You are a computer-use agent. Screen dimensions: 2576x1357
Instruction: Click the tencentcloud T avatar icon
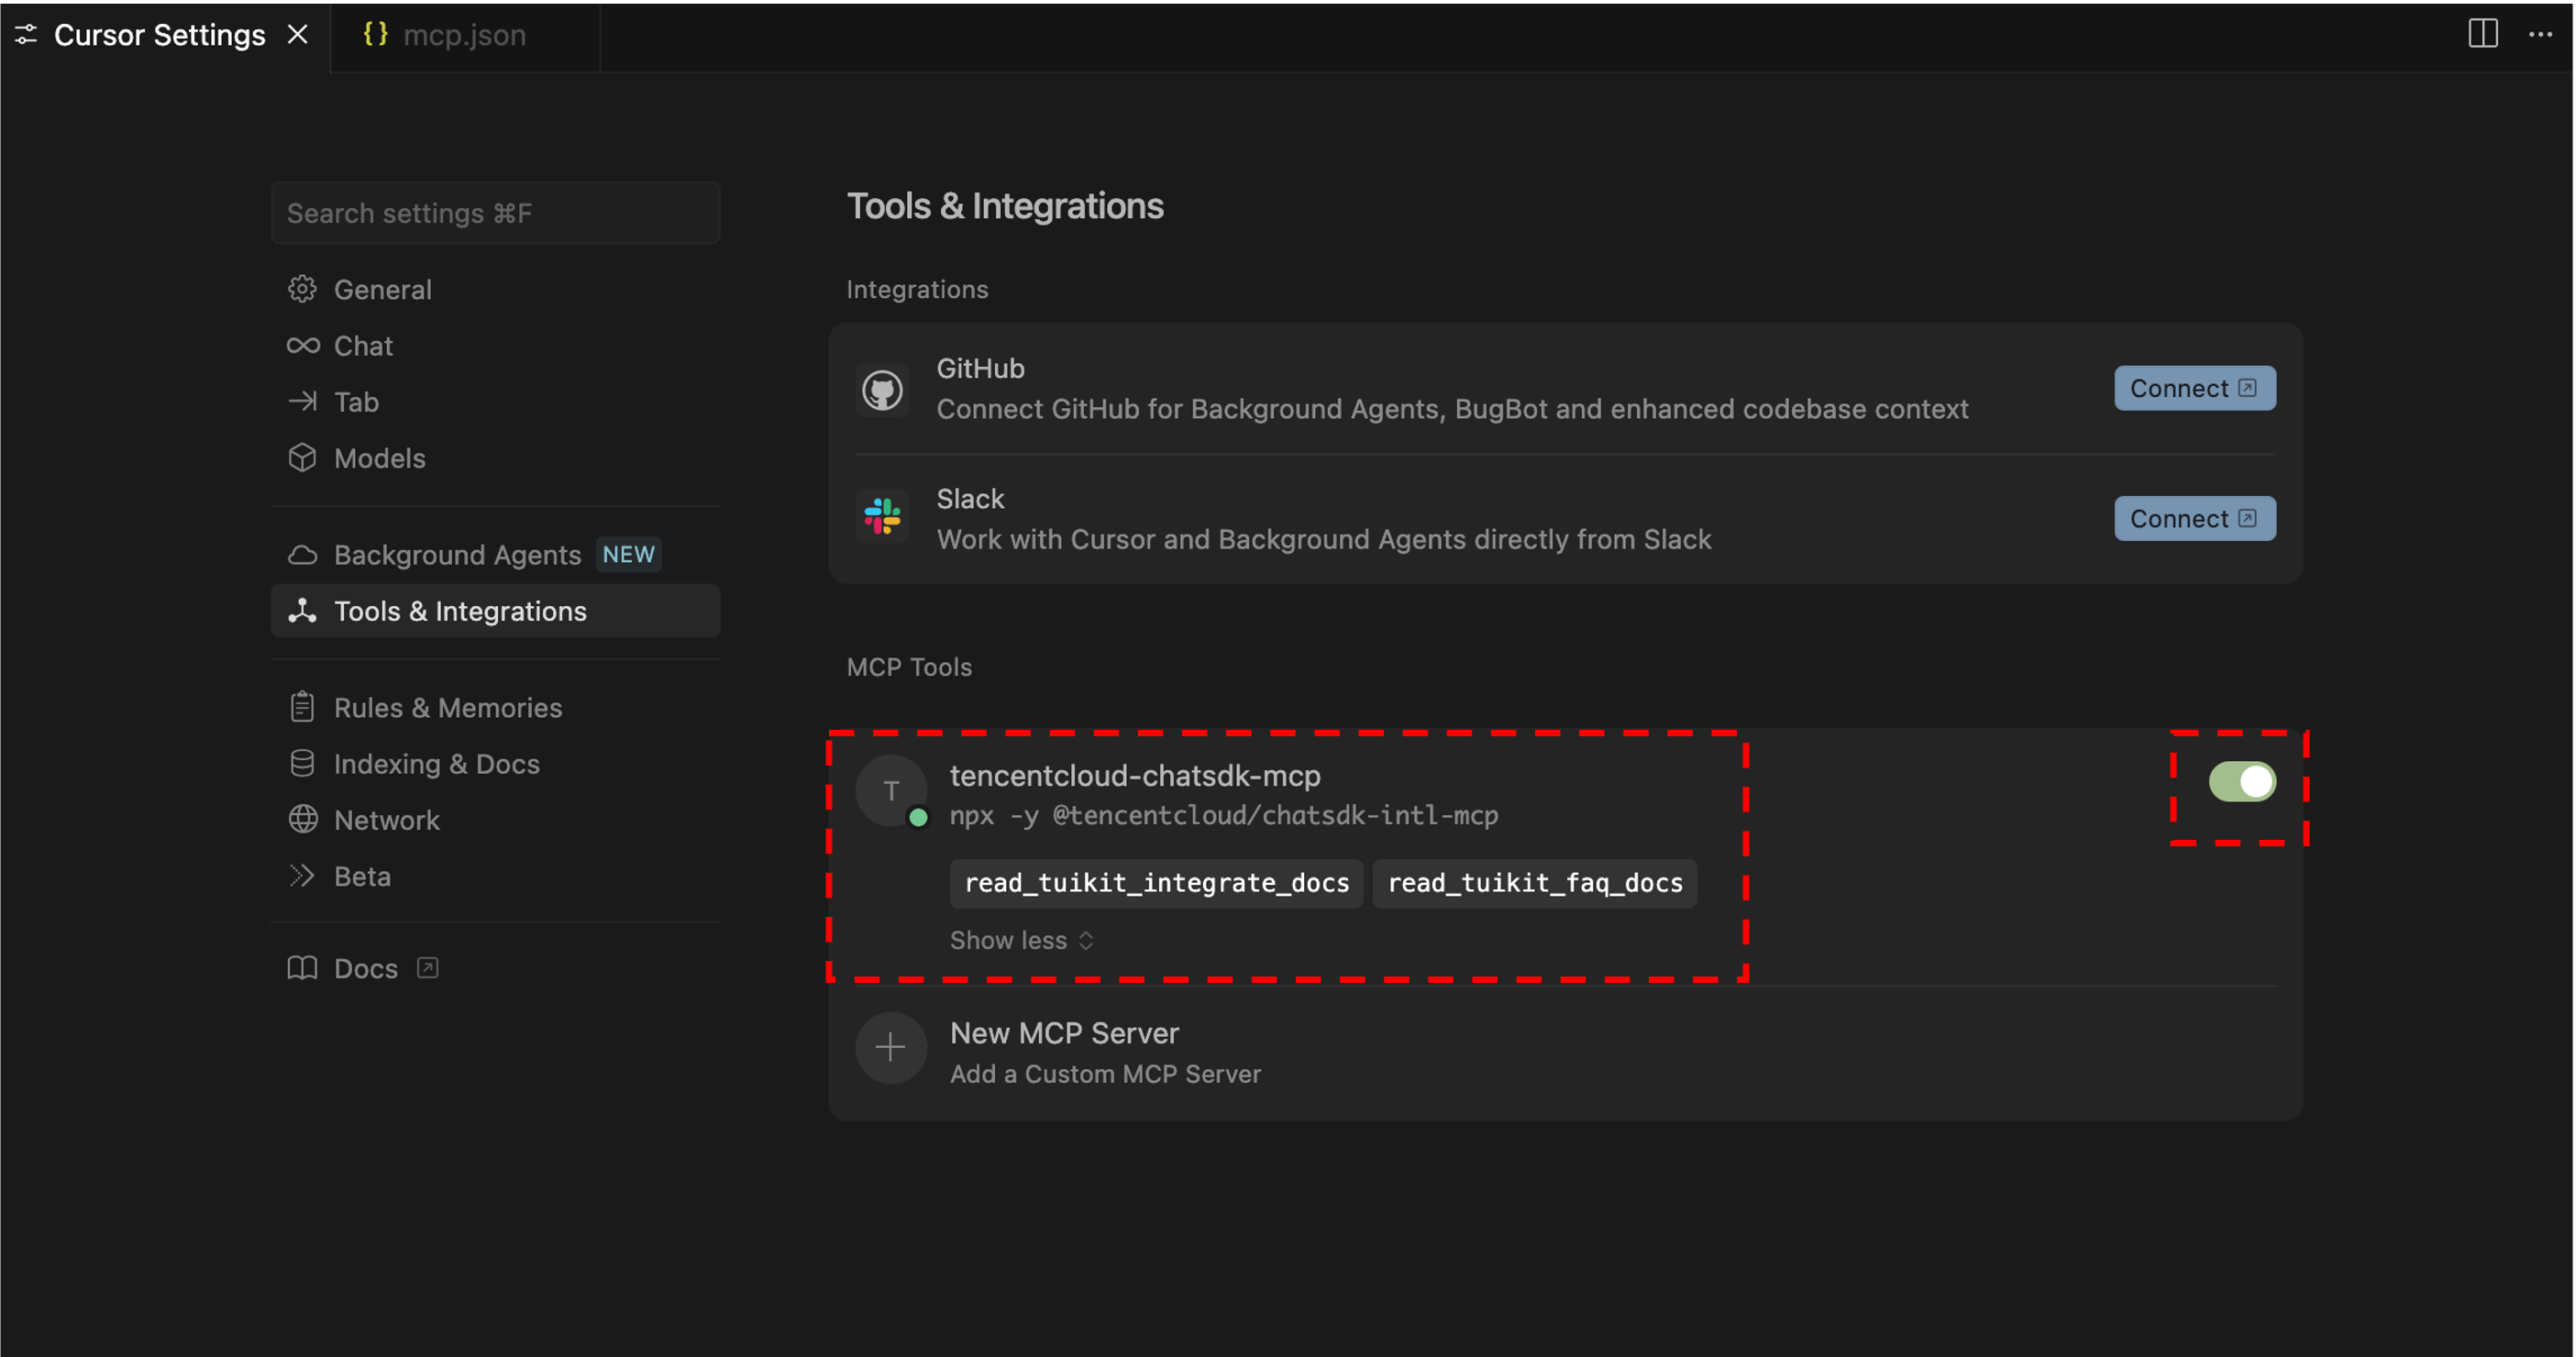[x=890, y=790]
